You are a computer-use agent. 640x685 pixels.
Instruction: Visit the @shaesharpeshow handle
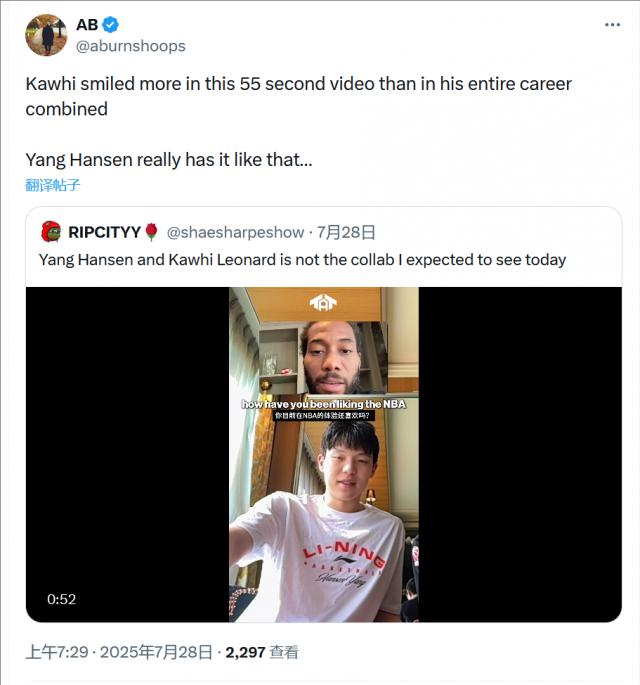pyautogui.click(x=235, y=232)
